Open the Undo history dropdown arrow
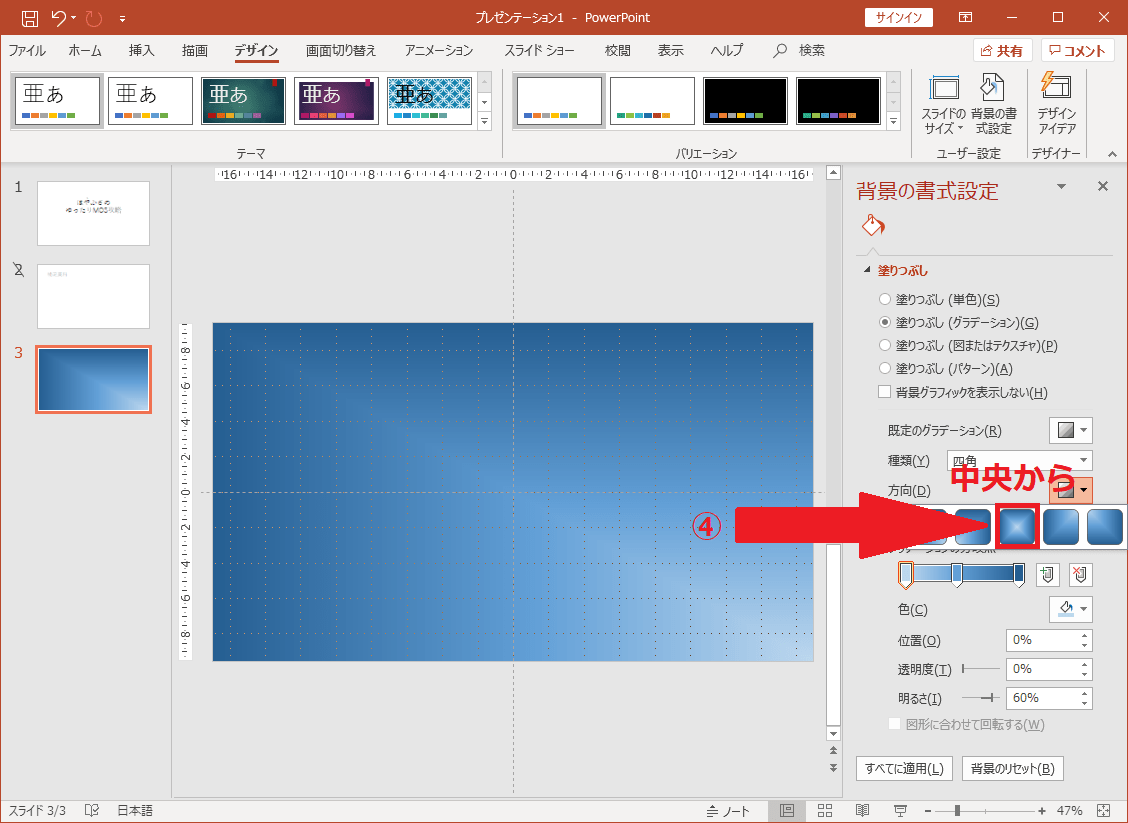 point(73,18)
